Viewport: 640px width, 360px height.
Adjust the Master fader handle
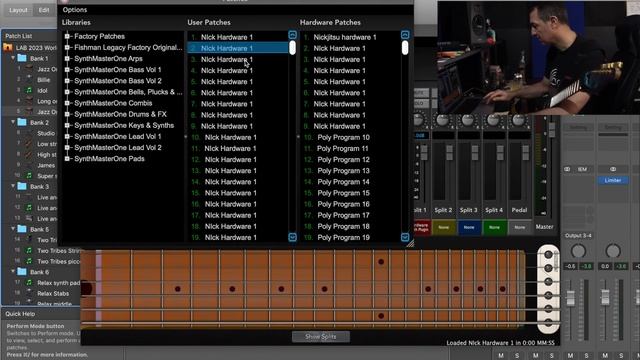pyautogui.click(x=552, y=129)
